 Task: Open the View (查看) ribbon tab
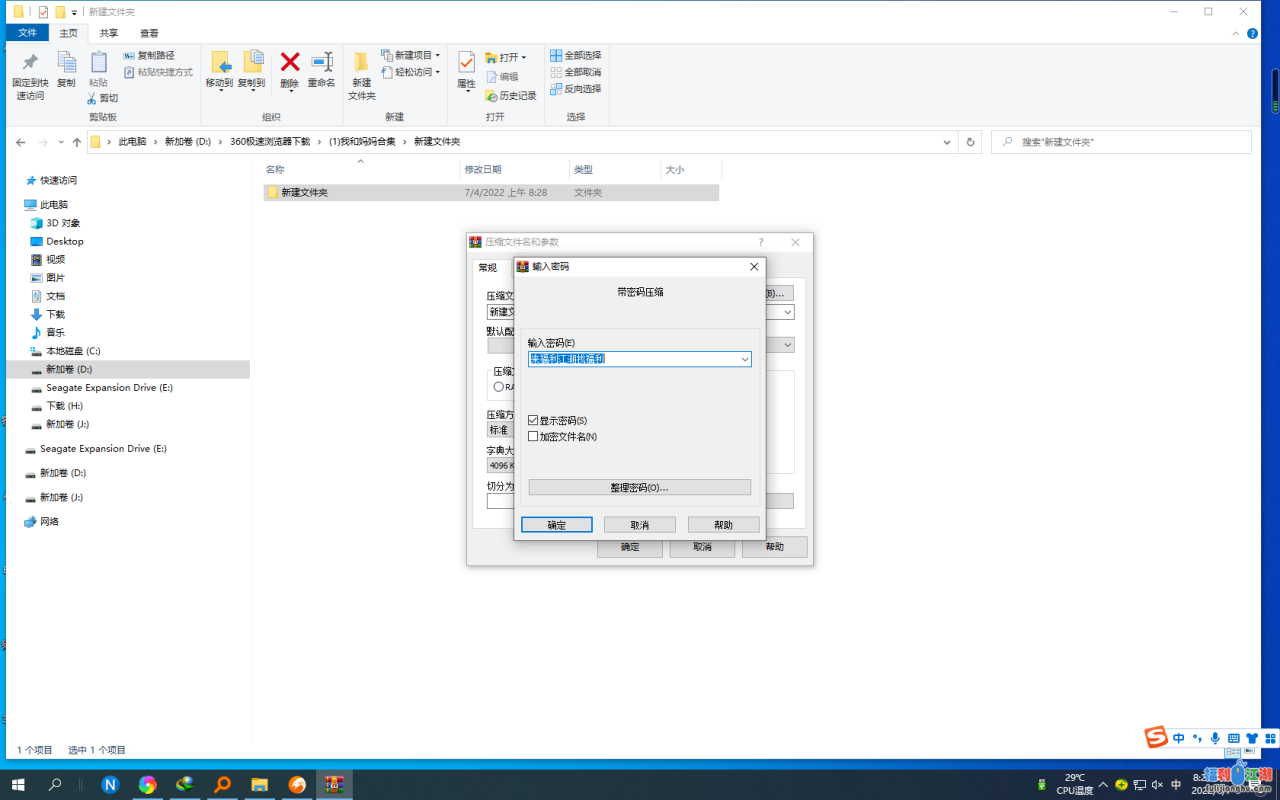[149, 33]
